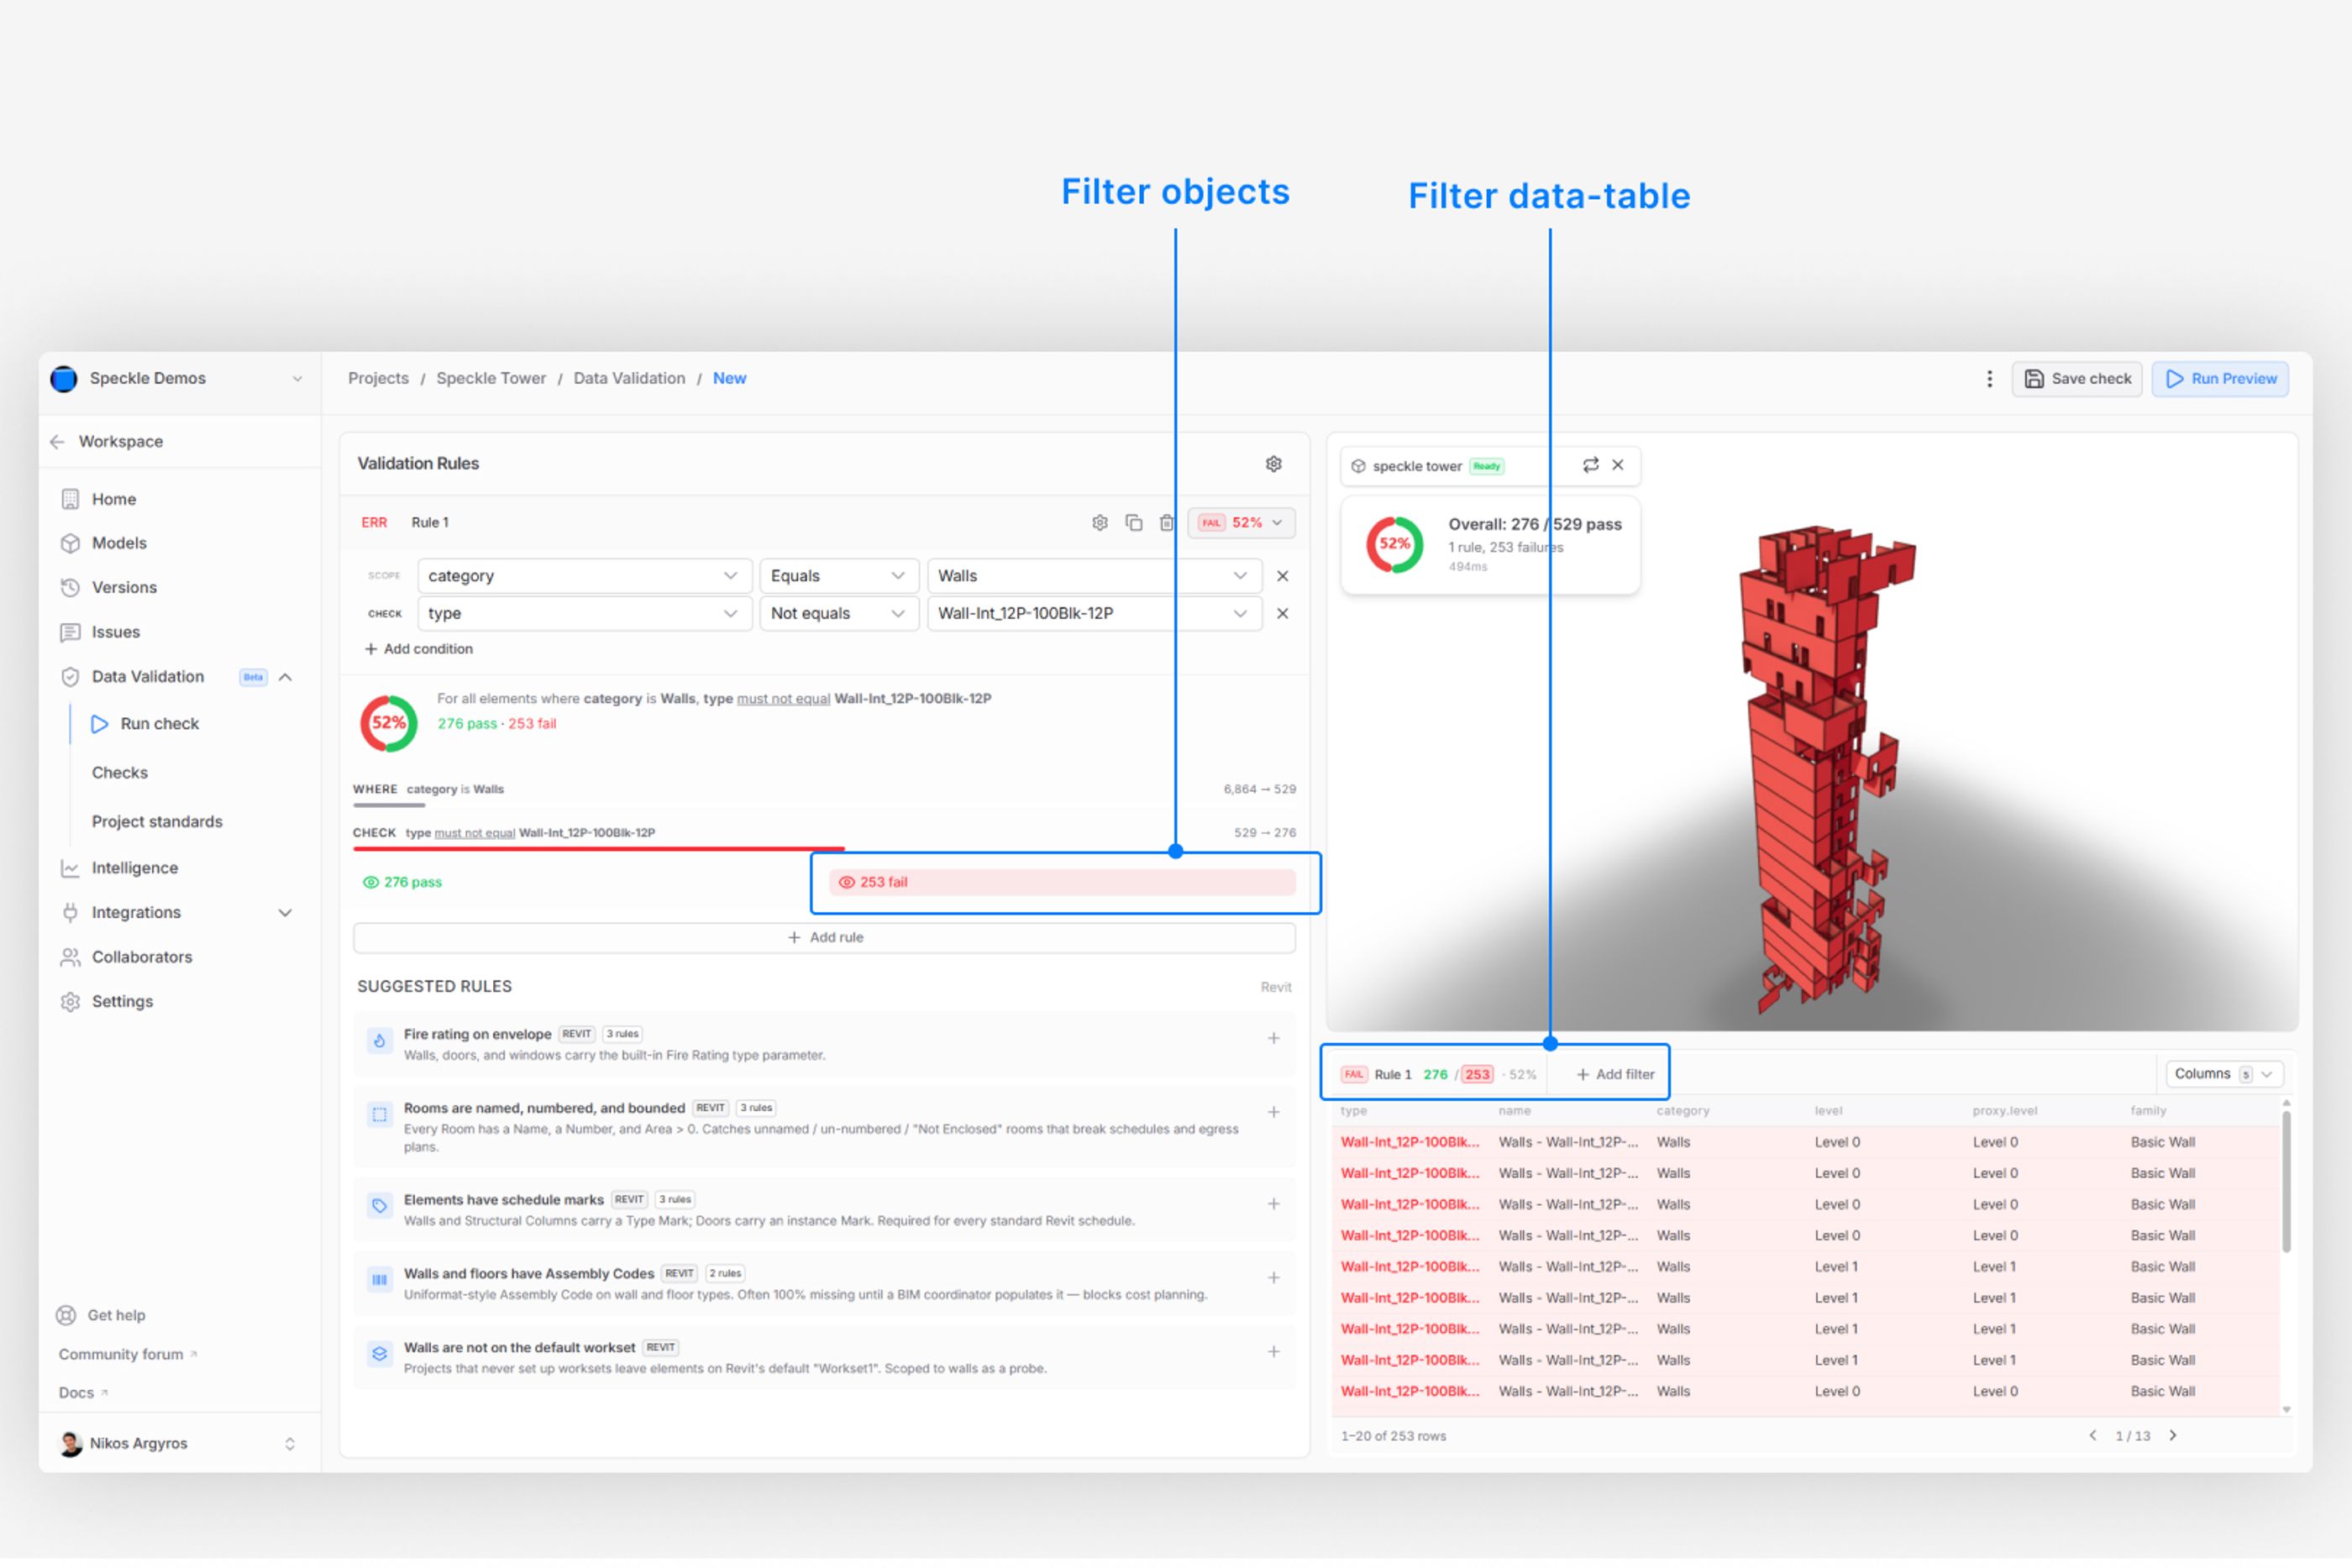Close the speckle tower model chip
This screenshot has height=1568, width=2352.
[1618, 465]
